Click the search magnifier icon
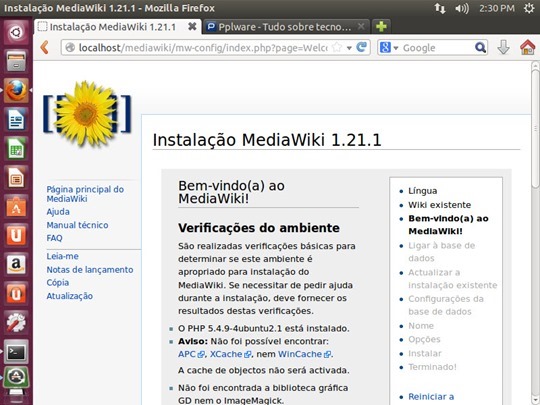Screen dimensions: 540x405 click(x=480, y=48)
